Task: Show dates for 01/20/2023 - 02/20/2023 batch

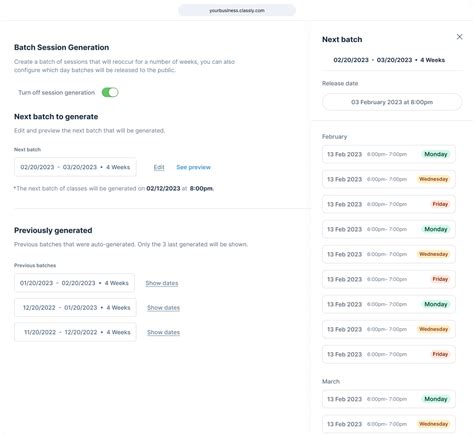Action: point(162,283)
